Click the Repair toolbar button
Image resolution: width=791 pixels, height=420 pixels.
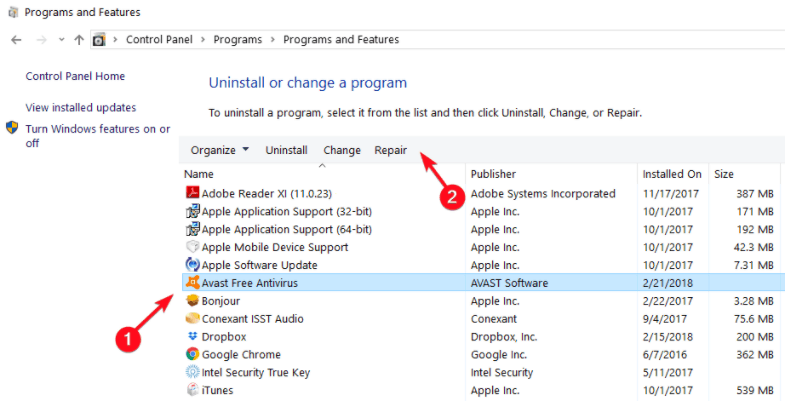(390, 150)
